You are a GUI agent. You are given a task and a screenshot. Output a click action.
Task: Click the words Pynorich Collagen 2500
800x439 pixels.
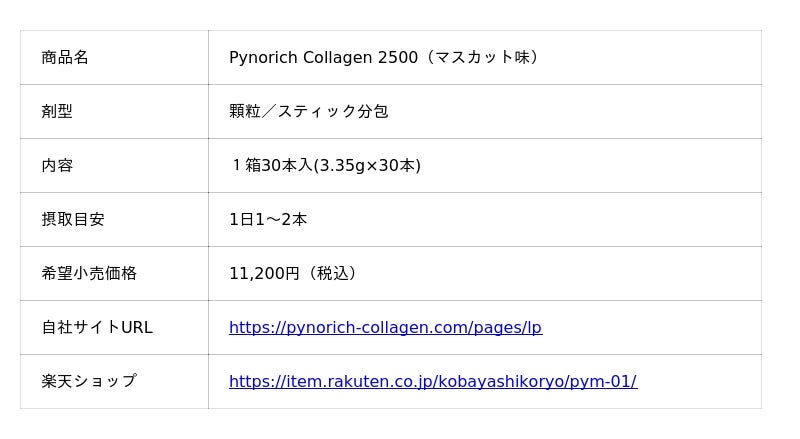point(323,57)
